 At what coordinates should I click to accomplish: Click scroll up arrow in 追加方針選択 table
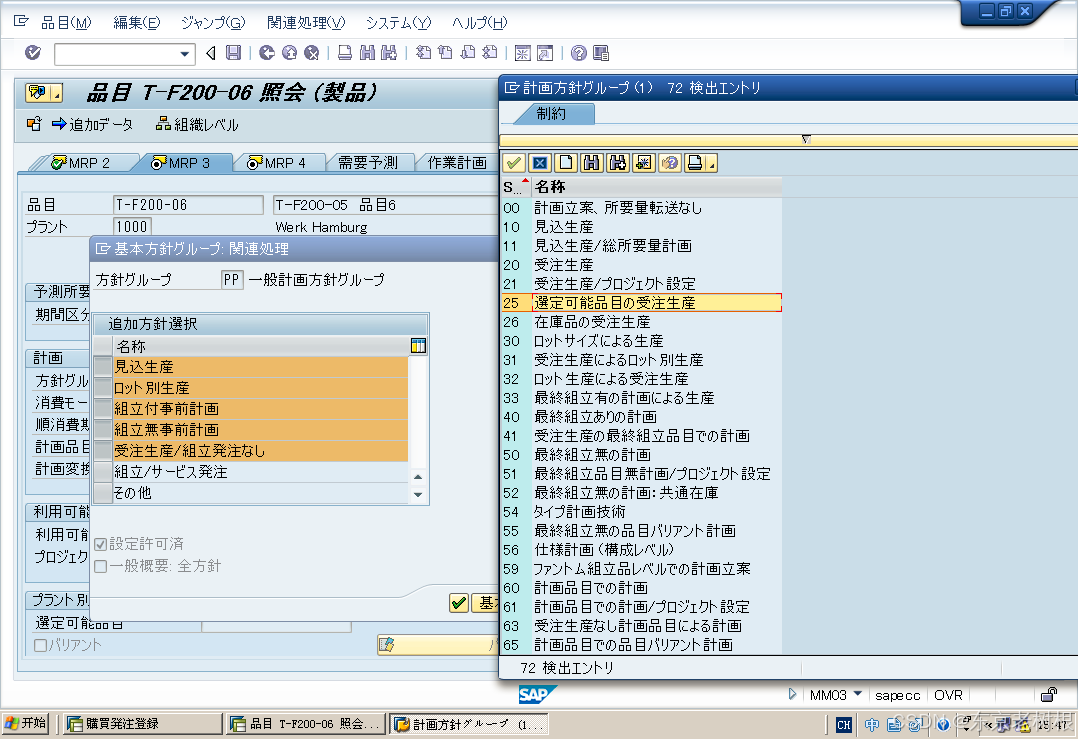pos(418,476)
